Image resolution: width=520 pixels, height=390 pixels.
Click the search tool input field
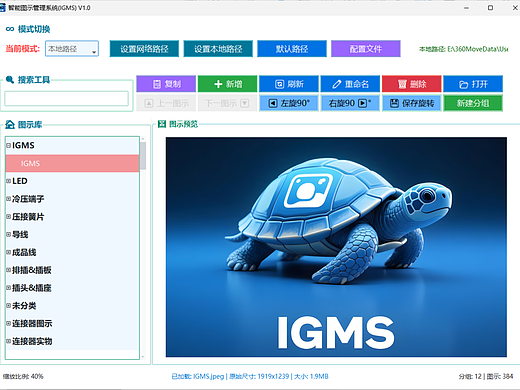[66, 99]
